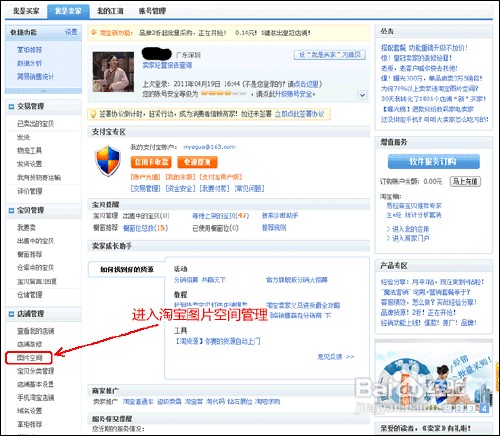Expand the account info dropdown arrow
This screenshot has width=500, height=436.
[x=363, y=95]
